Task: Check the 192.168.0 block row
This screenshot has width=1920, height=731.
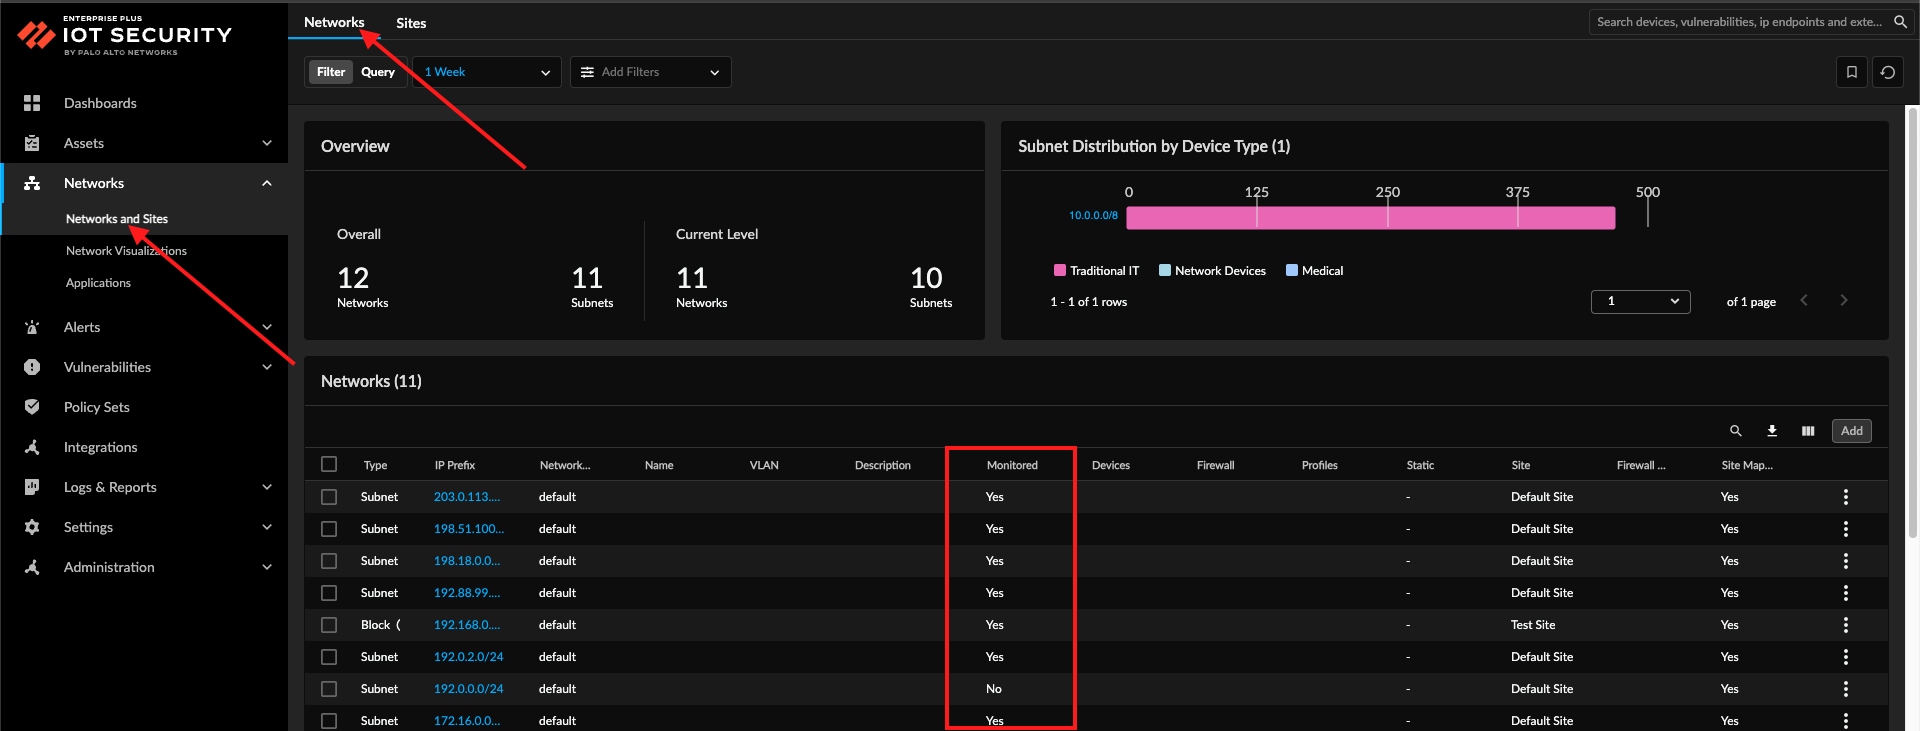Action: (329, 625)
